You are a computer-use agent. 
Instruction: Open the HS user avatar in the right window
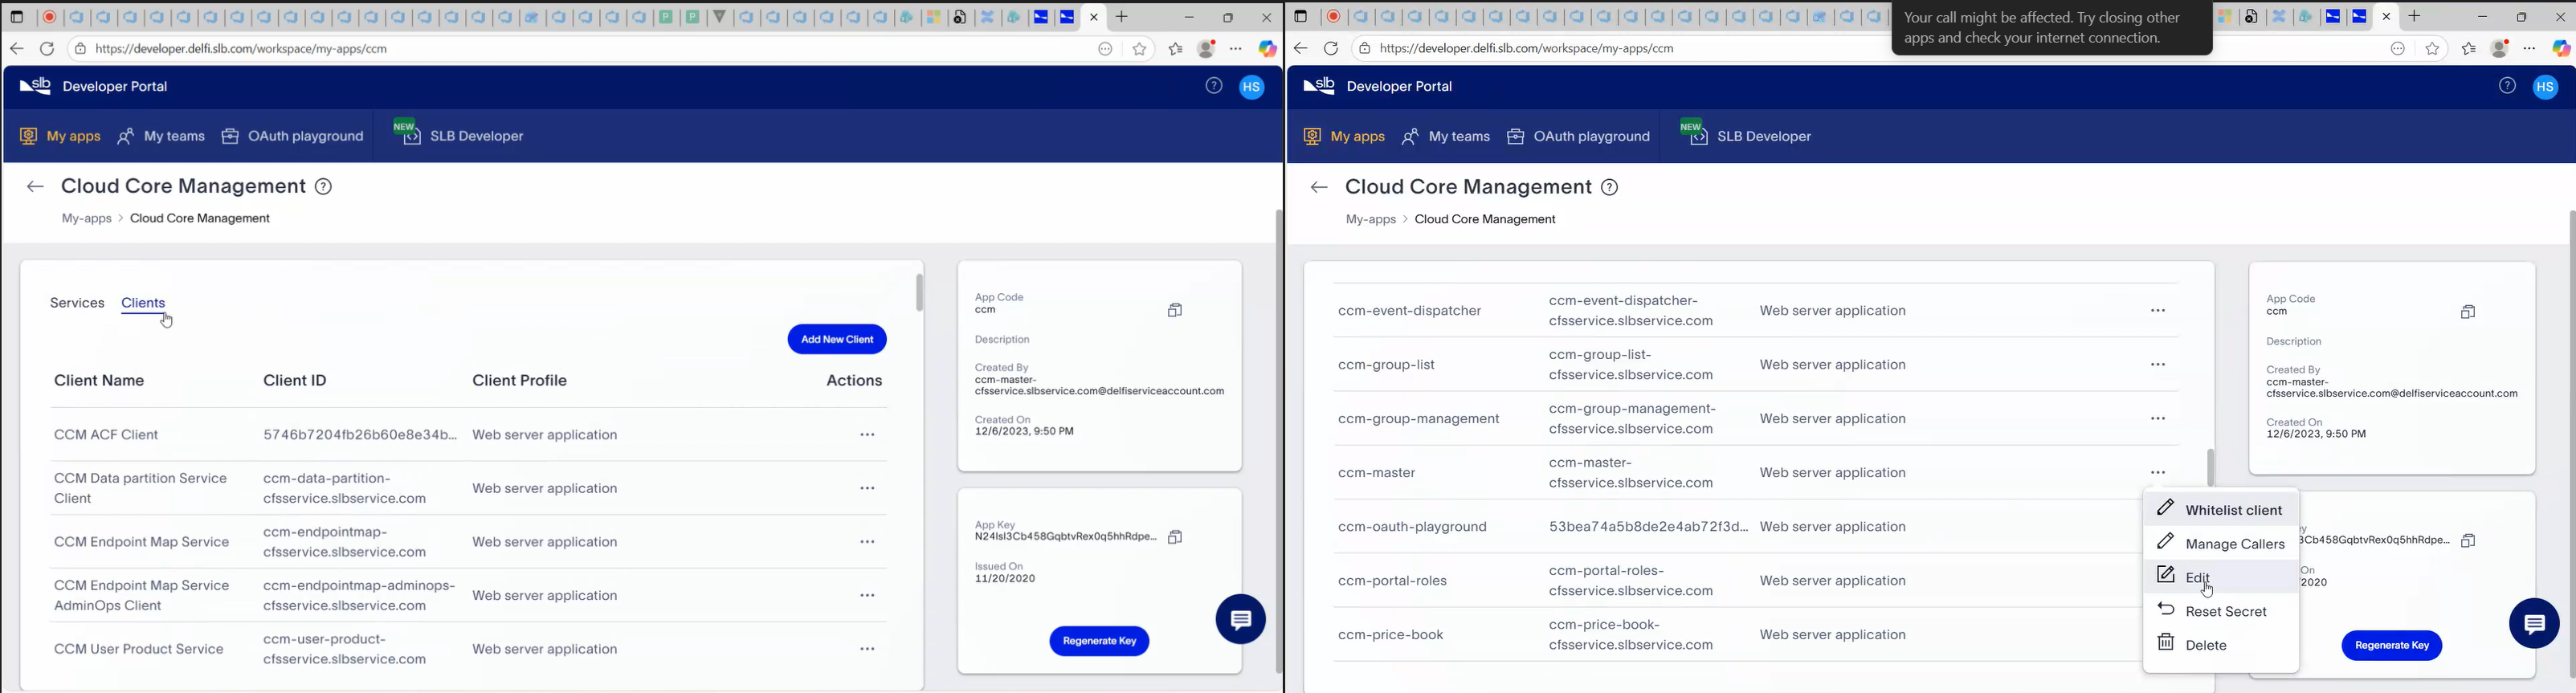coord(2546,88)
